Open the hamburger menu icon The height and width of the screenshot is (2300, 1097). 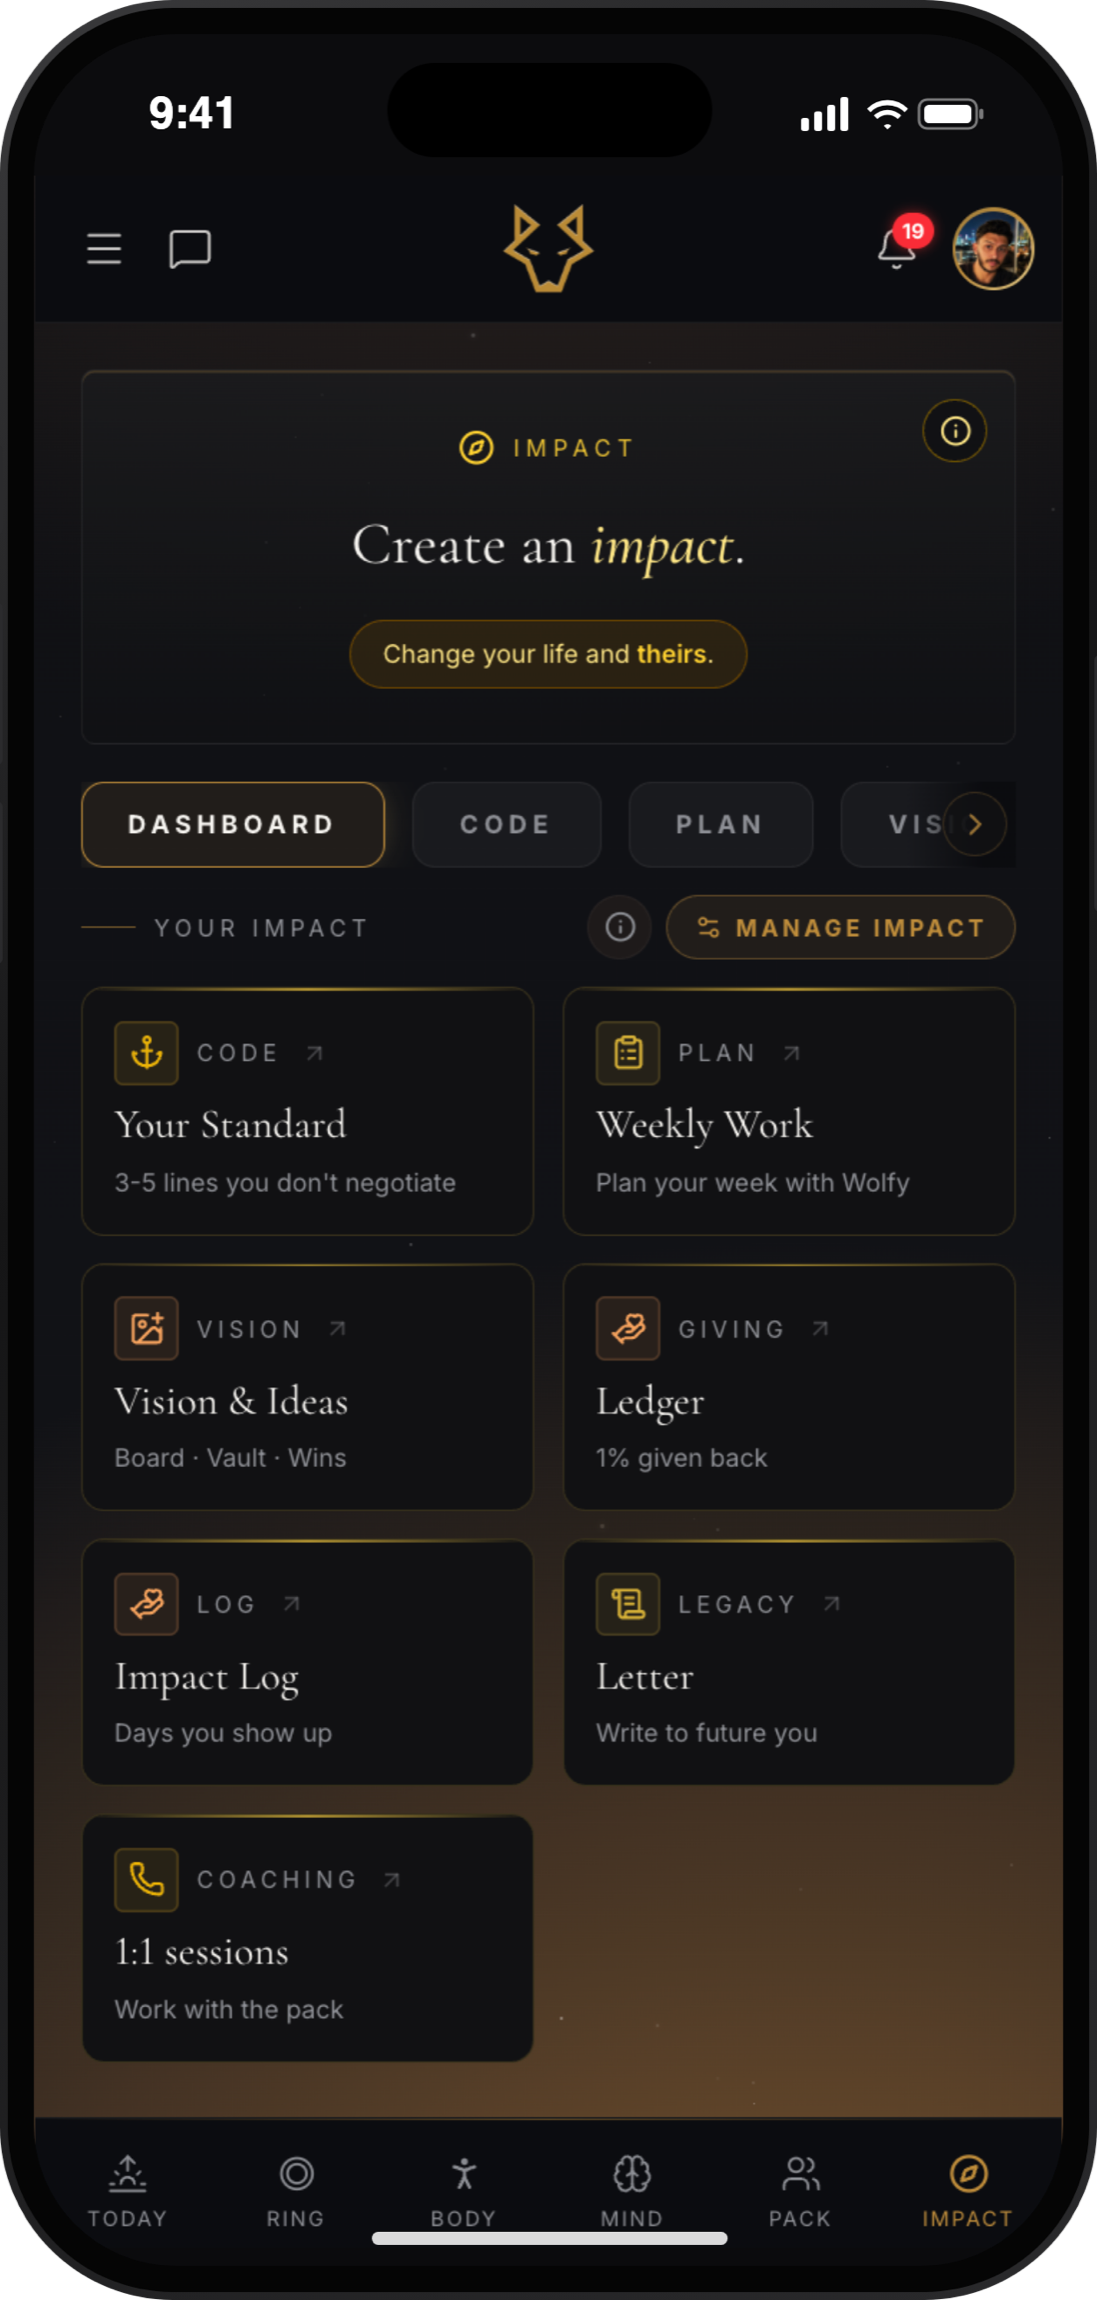[x=104, y=249]
